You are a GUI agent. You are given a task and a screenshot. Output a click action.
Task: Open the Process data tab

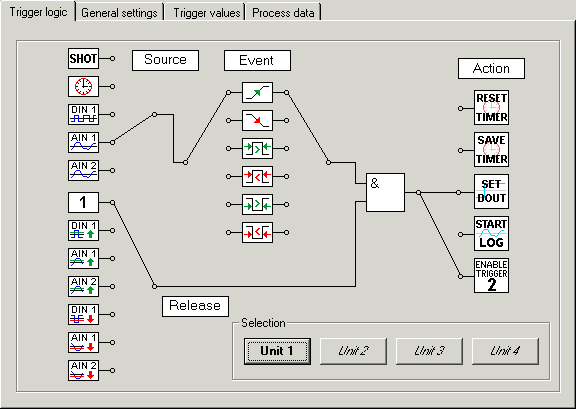(x=283, y=13)
